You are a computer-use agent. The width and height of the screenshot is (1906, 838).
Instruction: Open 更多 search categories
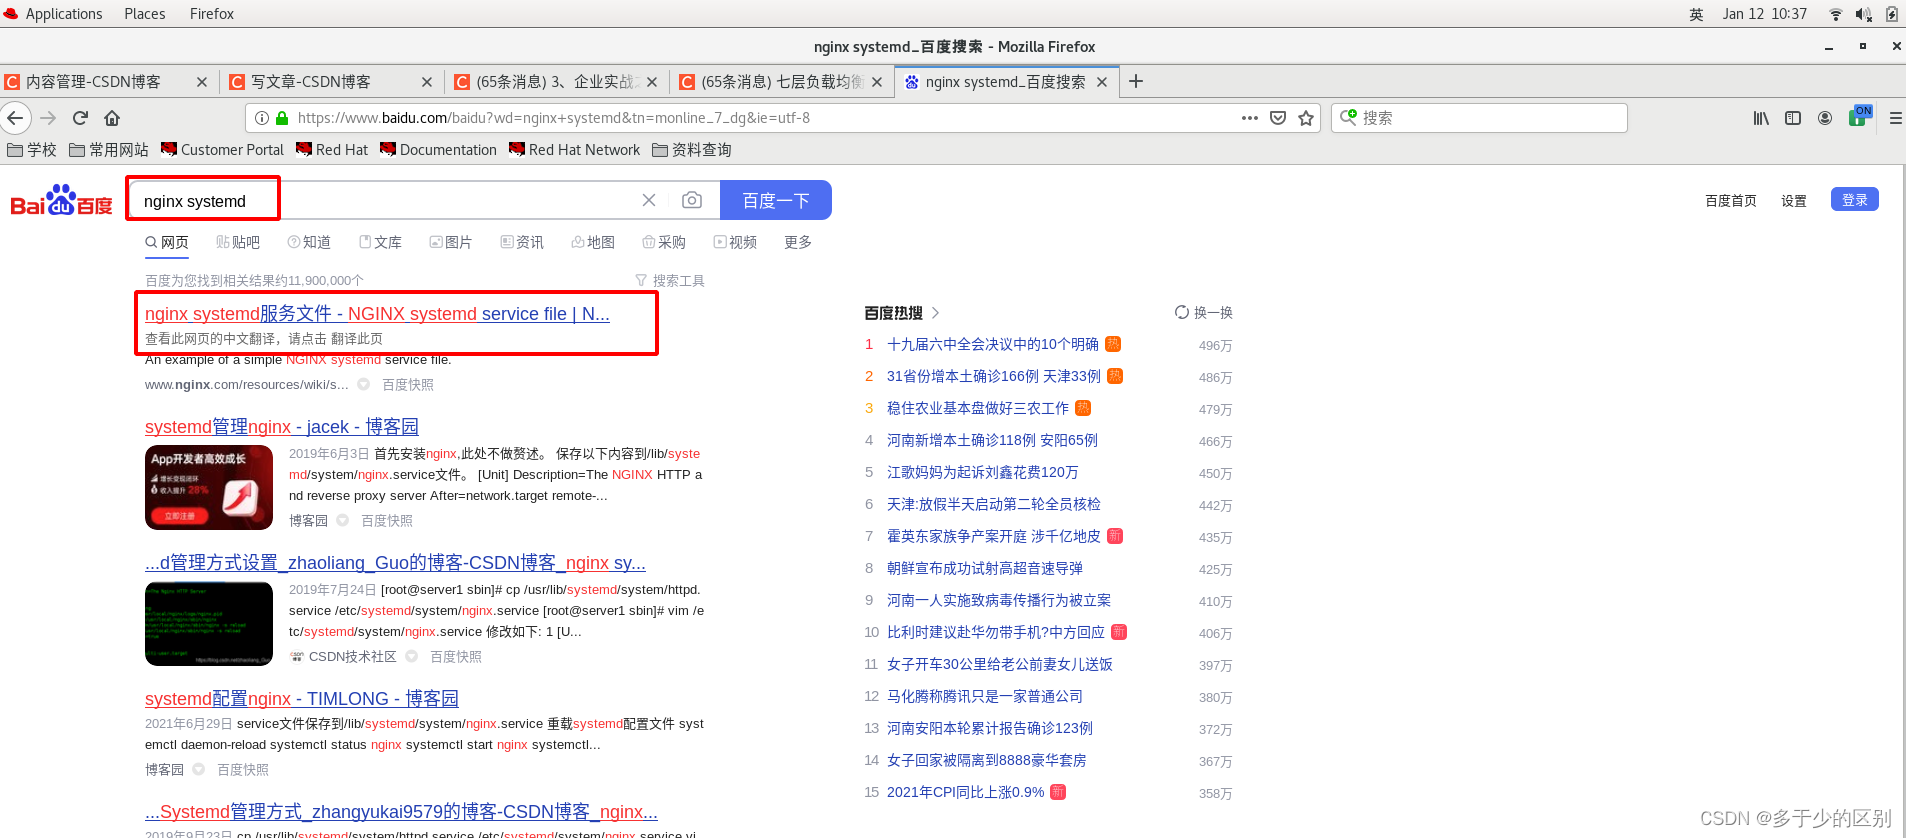pos(798,242)
